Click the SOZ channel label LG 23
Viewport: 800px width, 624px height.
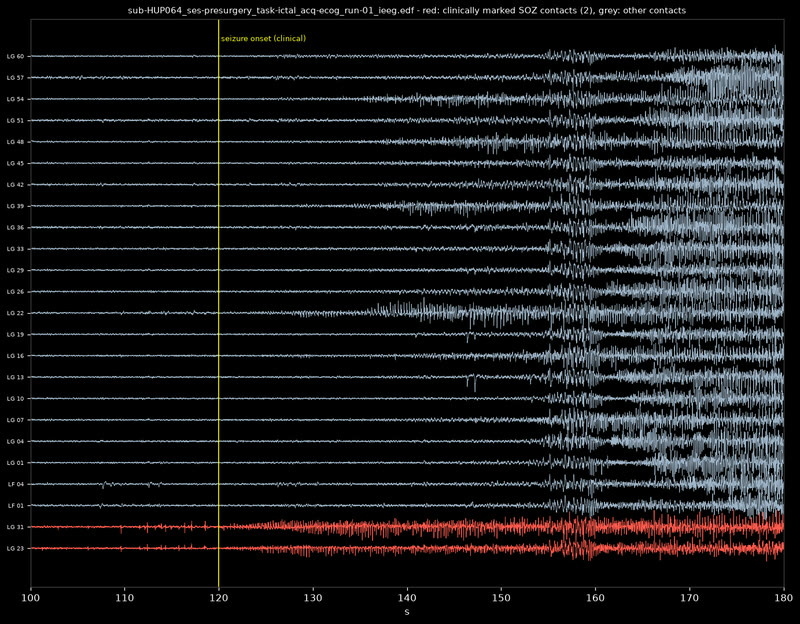[x=15, y=548]
